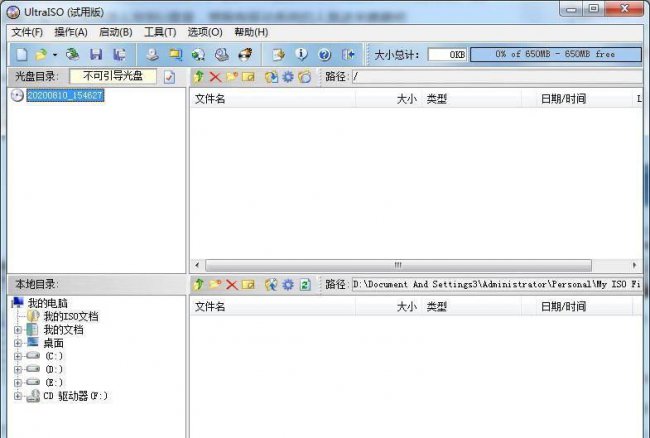Open the 文件(F) menu
This screenshot has width=650, height=438.
click(x=27, y=32)
